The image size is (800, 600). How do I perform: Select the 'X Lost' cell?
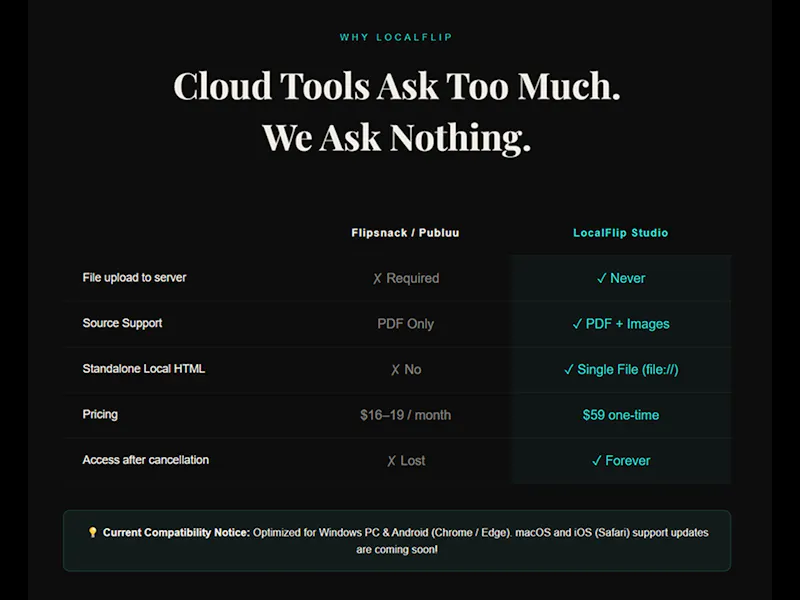click(406, 461)
